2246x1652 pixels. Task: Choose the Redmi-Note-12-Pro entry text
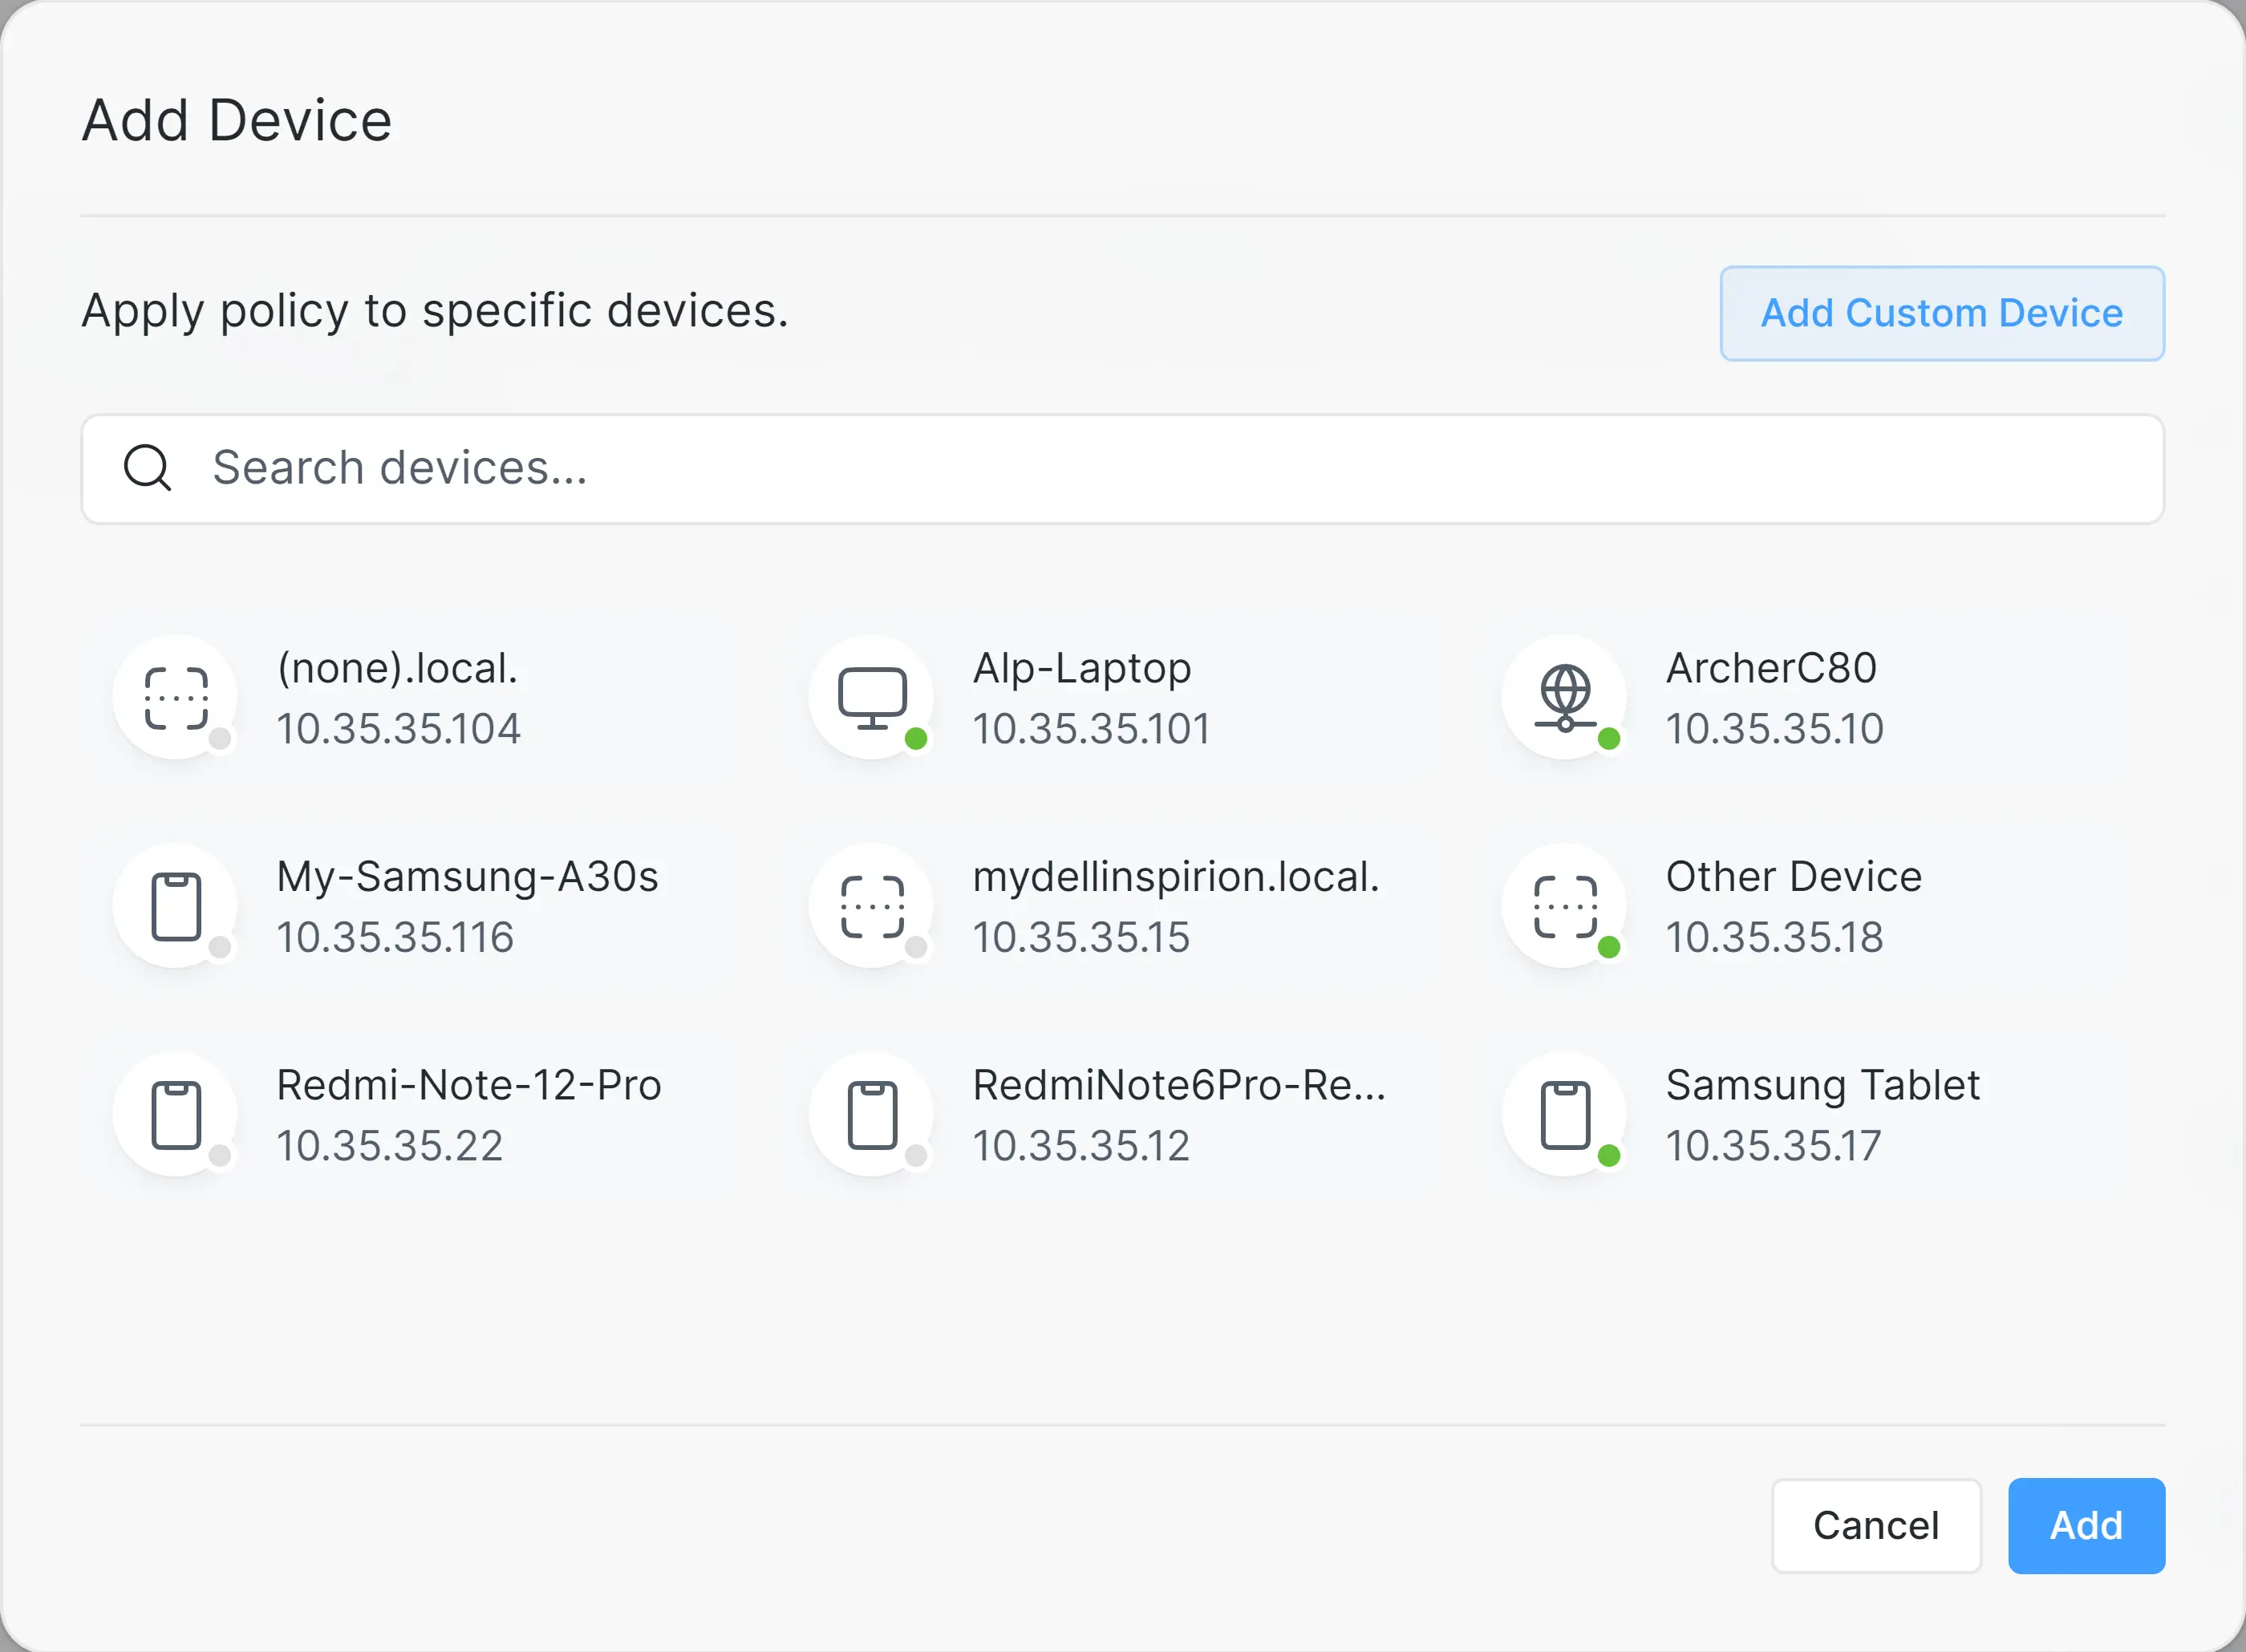(x=468, y=1085)
